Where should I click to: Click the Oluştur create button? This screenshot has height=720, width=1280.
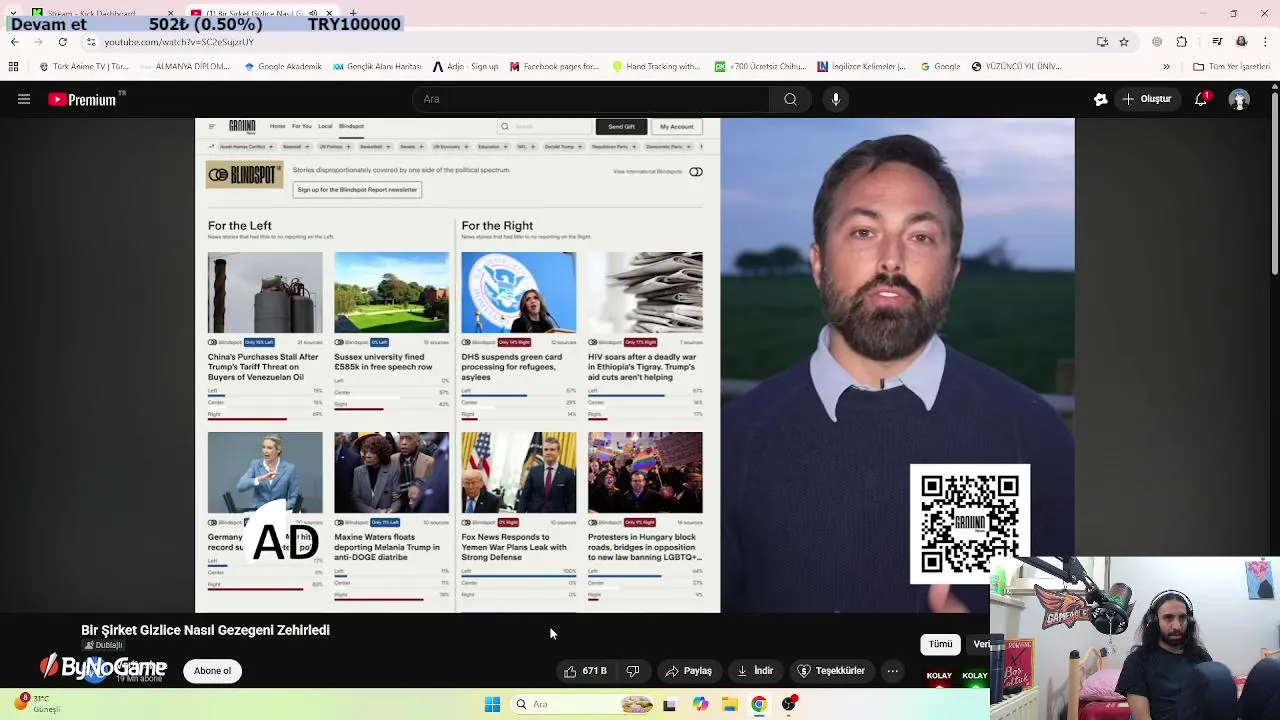1146,99
